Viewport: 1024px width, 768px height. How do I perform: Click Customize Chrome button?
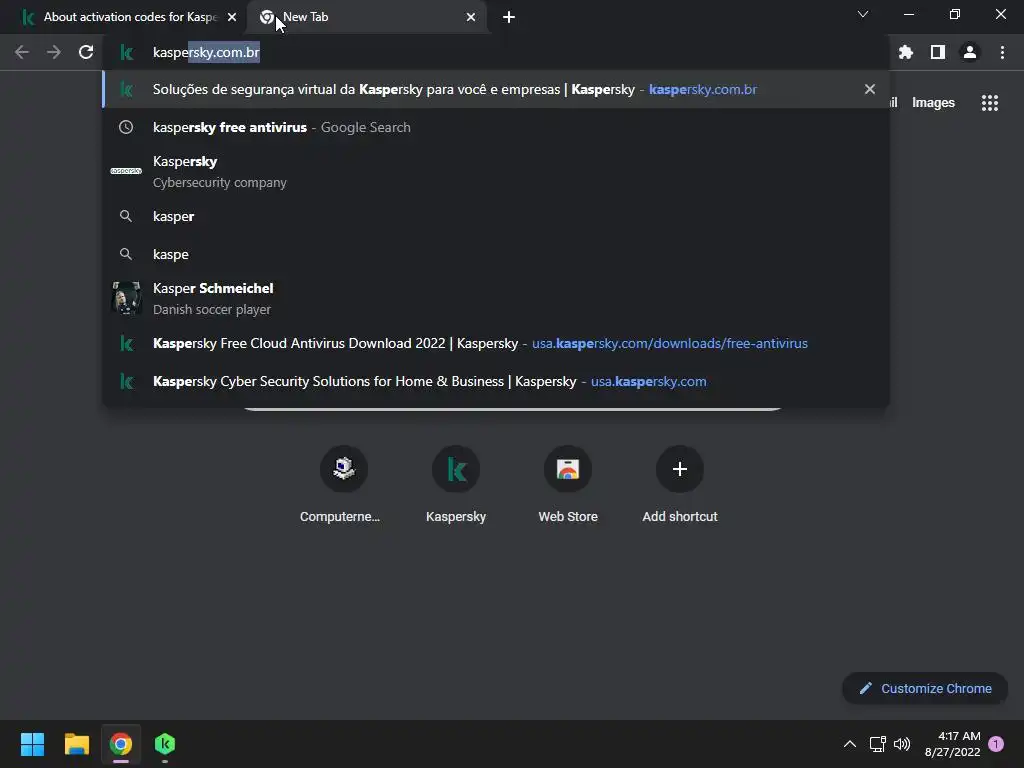[x=925, y=688]
